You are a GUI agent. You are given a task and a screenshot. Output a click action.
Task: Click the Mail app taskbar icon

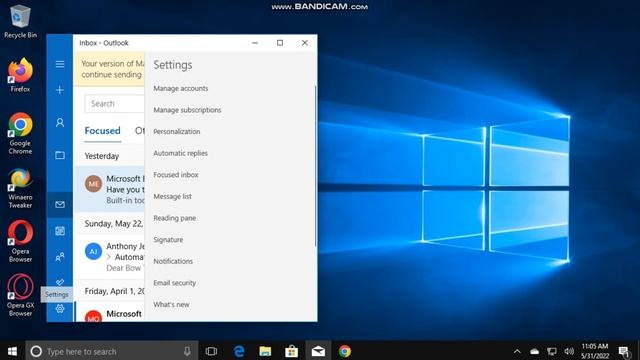318,351
